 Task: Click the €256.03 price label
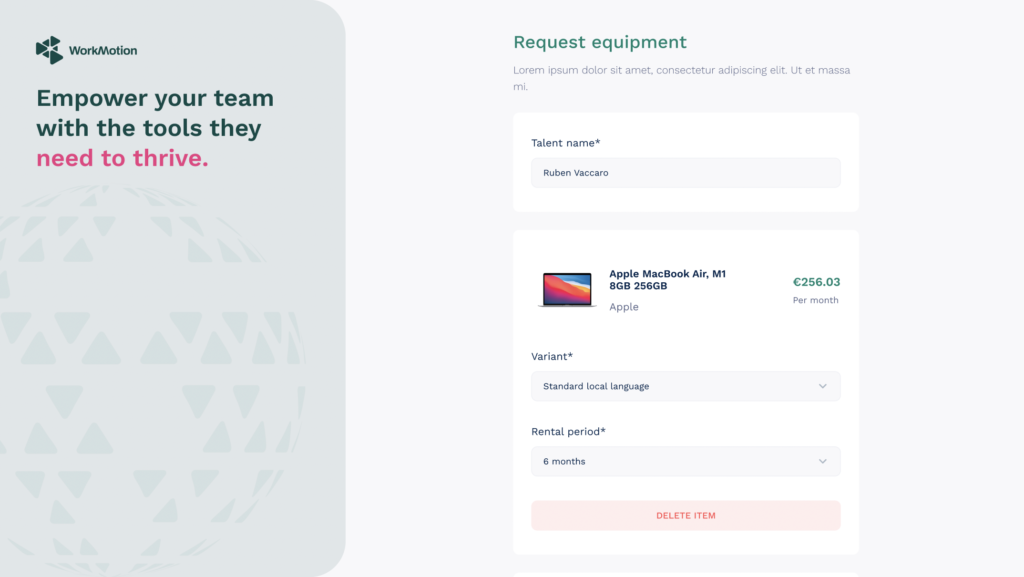[815, 282]
